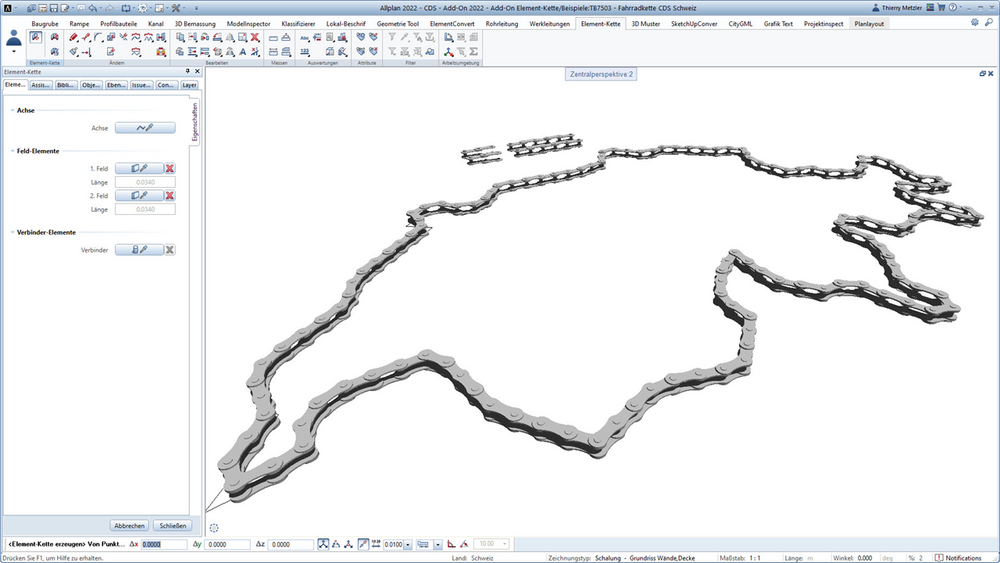Click the Δy coordinate input field
The image size is (1000, 563).
coord(228,545)
